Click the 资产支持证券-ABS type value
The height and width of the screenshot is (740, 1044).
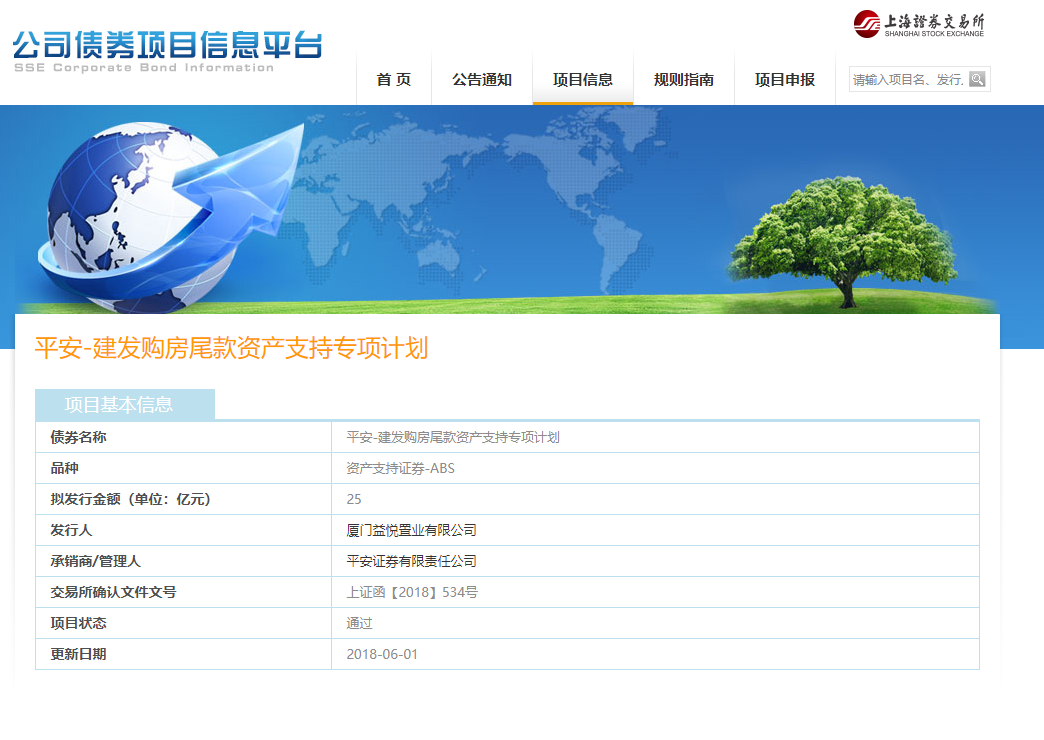click(400, 469)
